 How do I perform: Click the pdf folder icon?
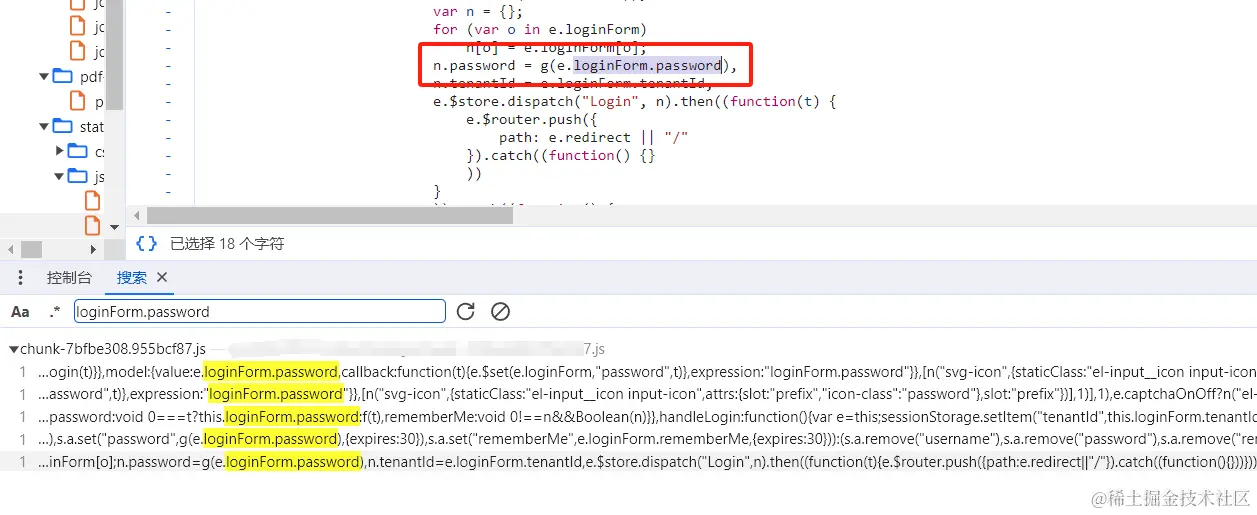point(63,76)
